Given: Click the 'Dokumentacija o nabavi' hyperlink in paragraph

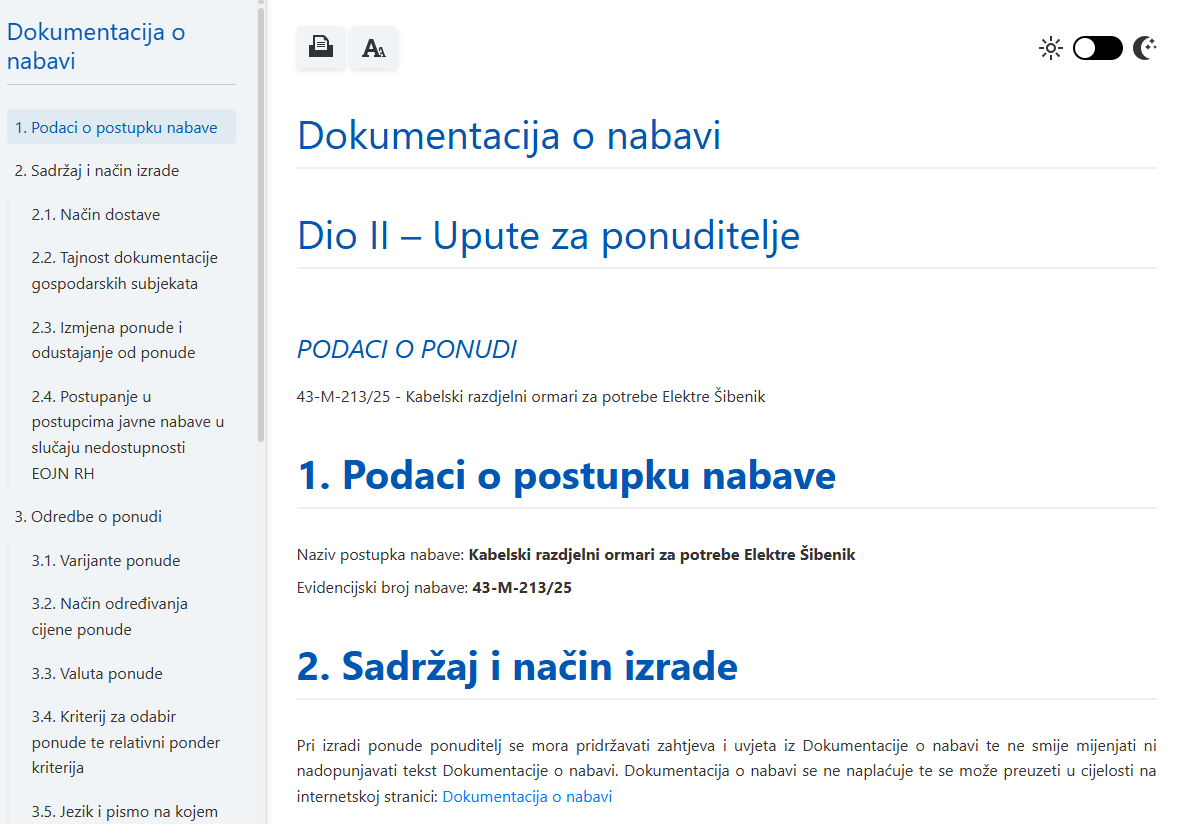Looking at the screenshot, I should pyautogui.click(x=527, y=797).
